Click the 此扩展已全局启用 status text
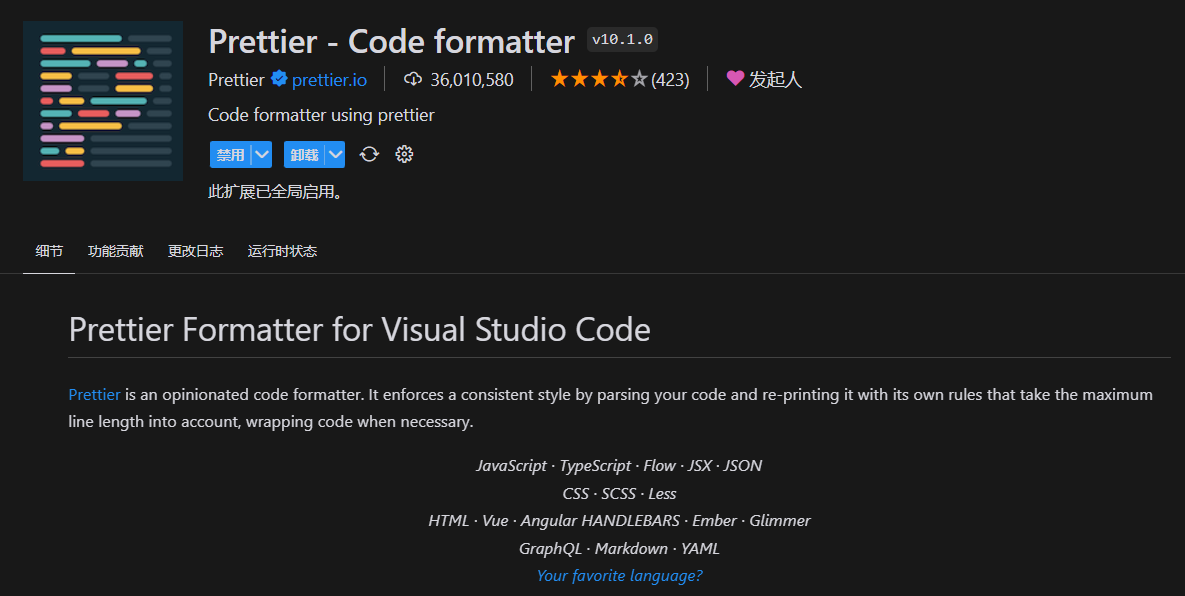The width and height of the screenshot is (1185, 596). (277, 192)
